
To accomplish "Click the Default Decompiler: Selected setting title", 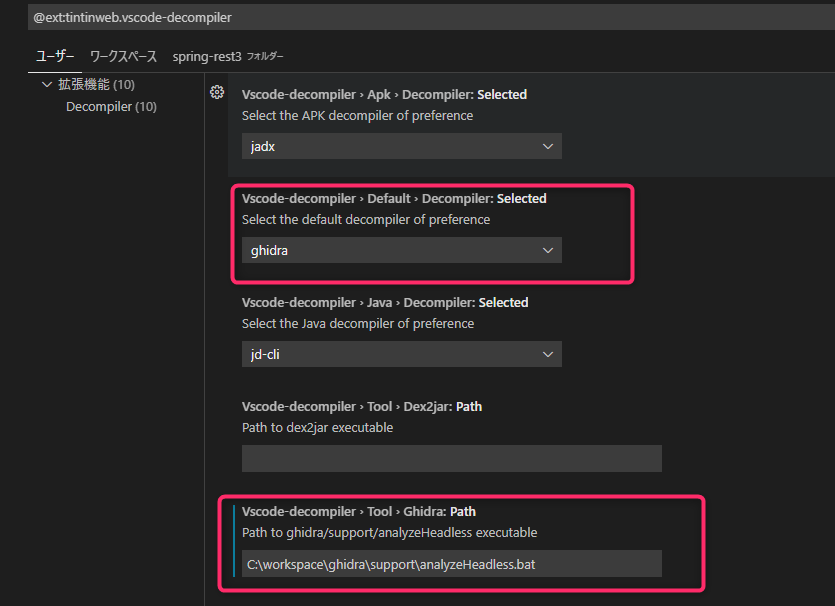I will 394,199.
